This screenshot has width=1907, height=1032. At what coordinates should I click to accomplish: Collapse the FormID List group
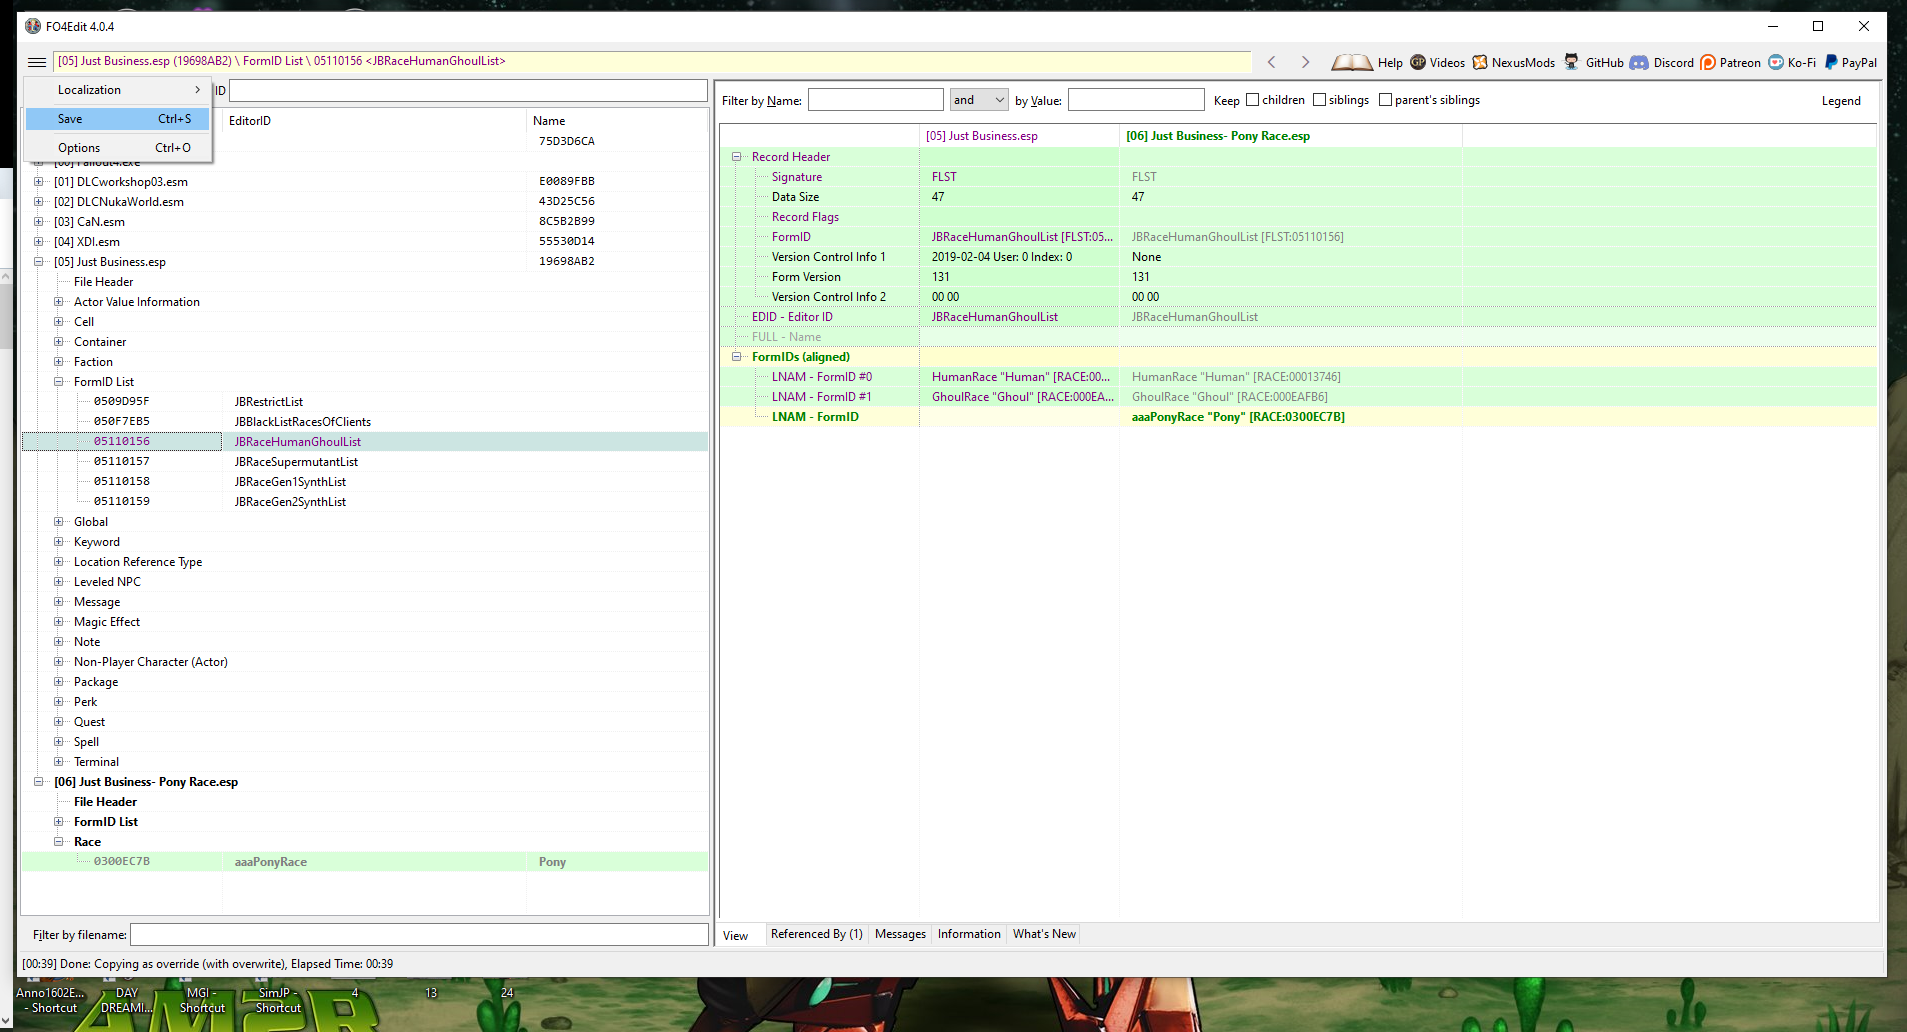pos(59,382)
